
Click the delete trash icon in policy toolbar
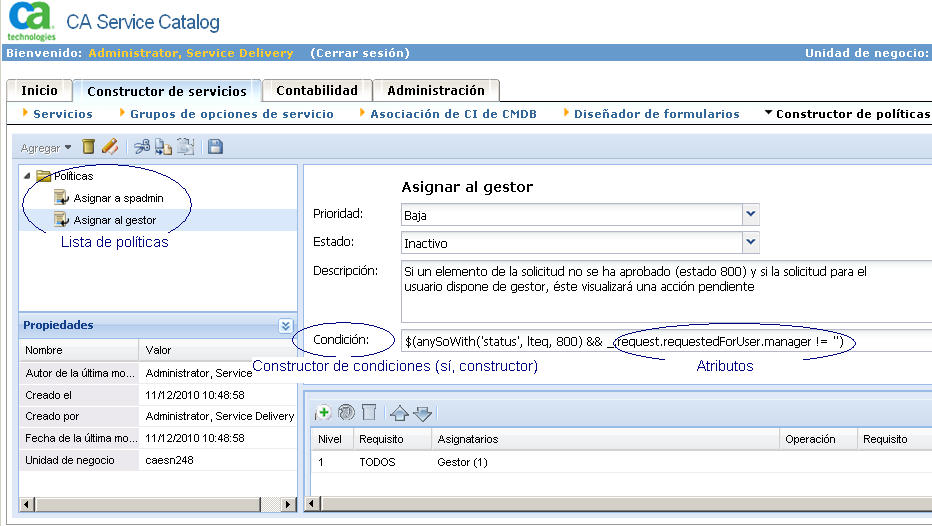(89, 147)
